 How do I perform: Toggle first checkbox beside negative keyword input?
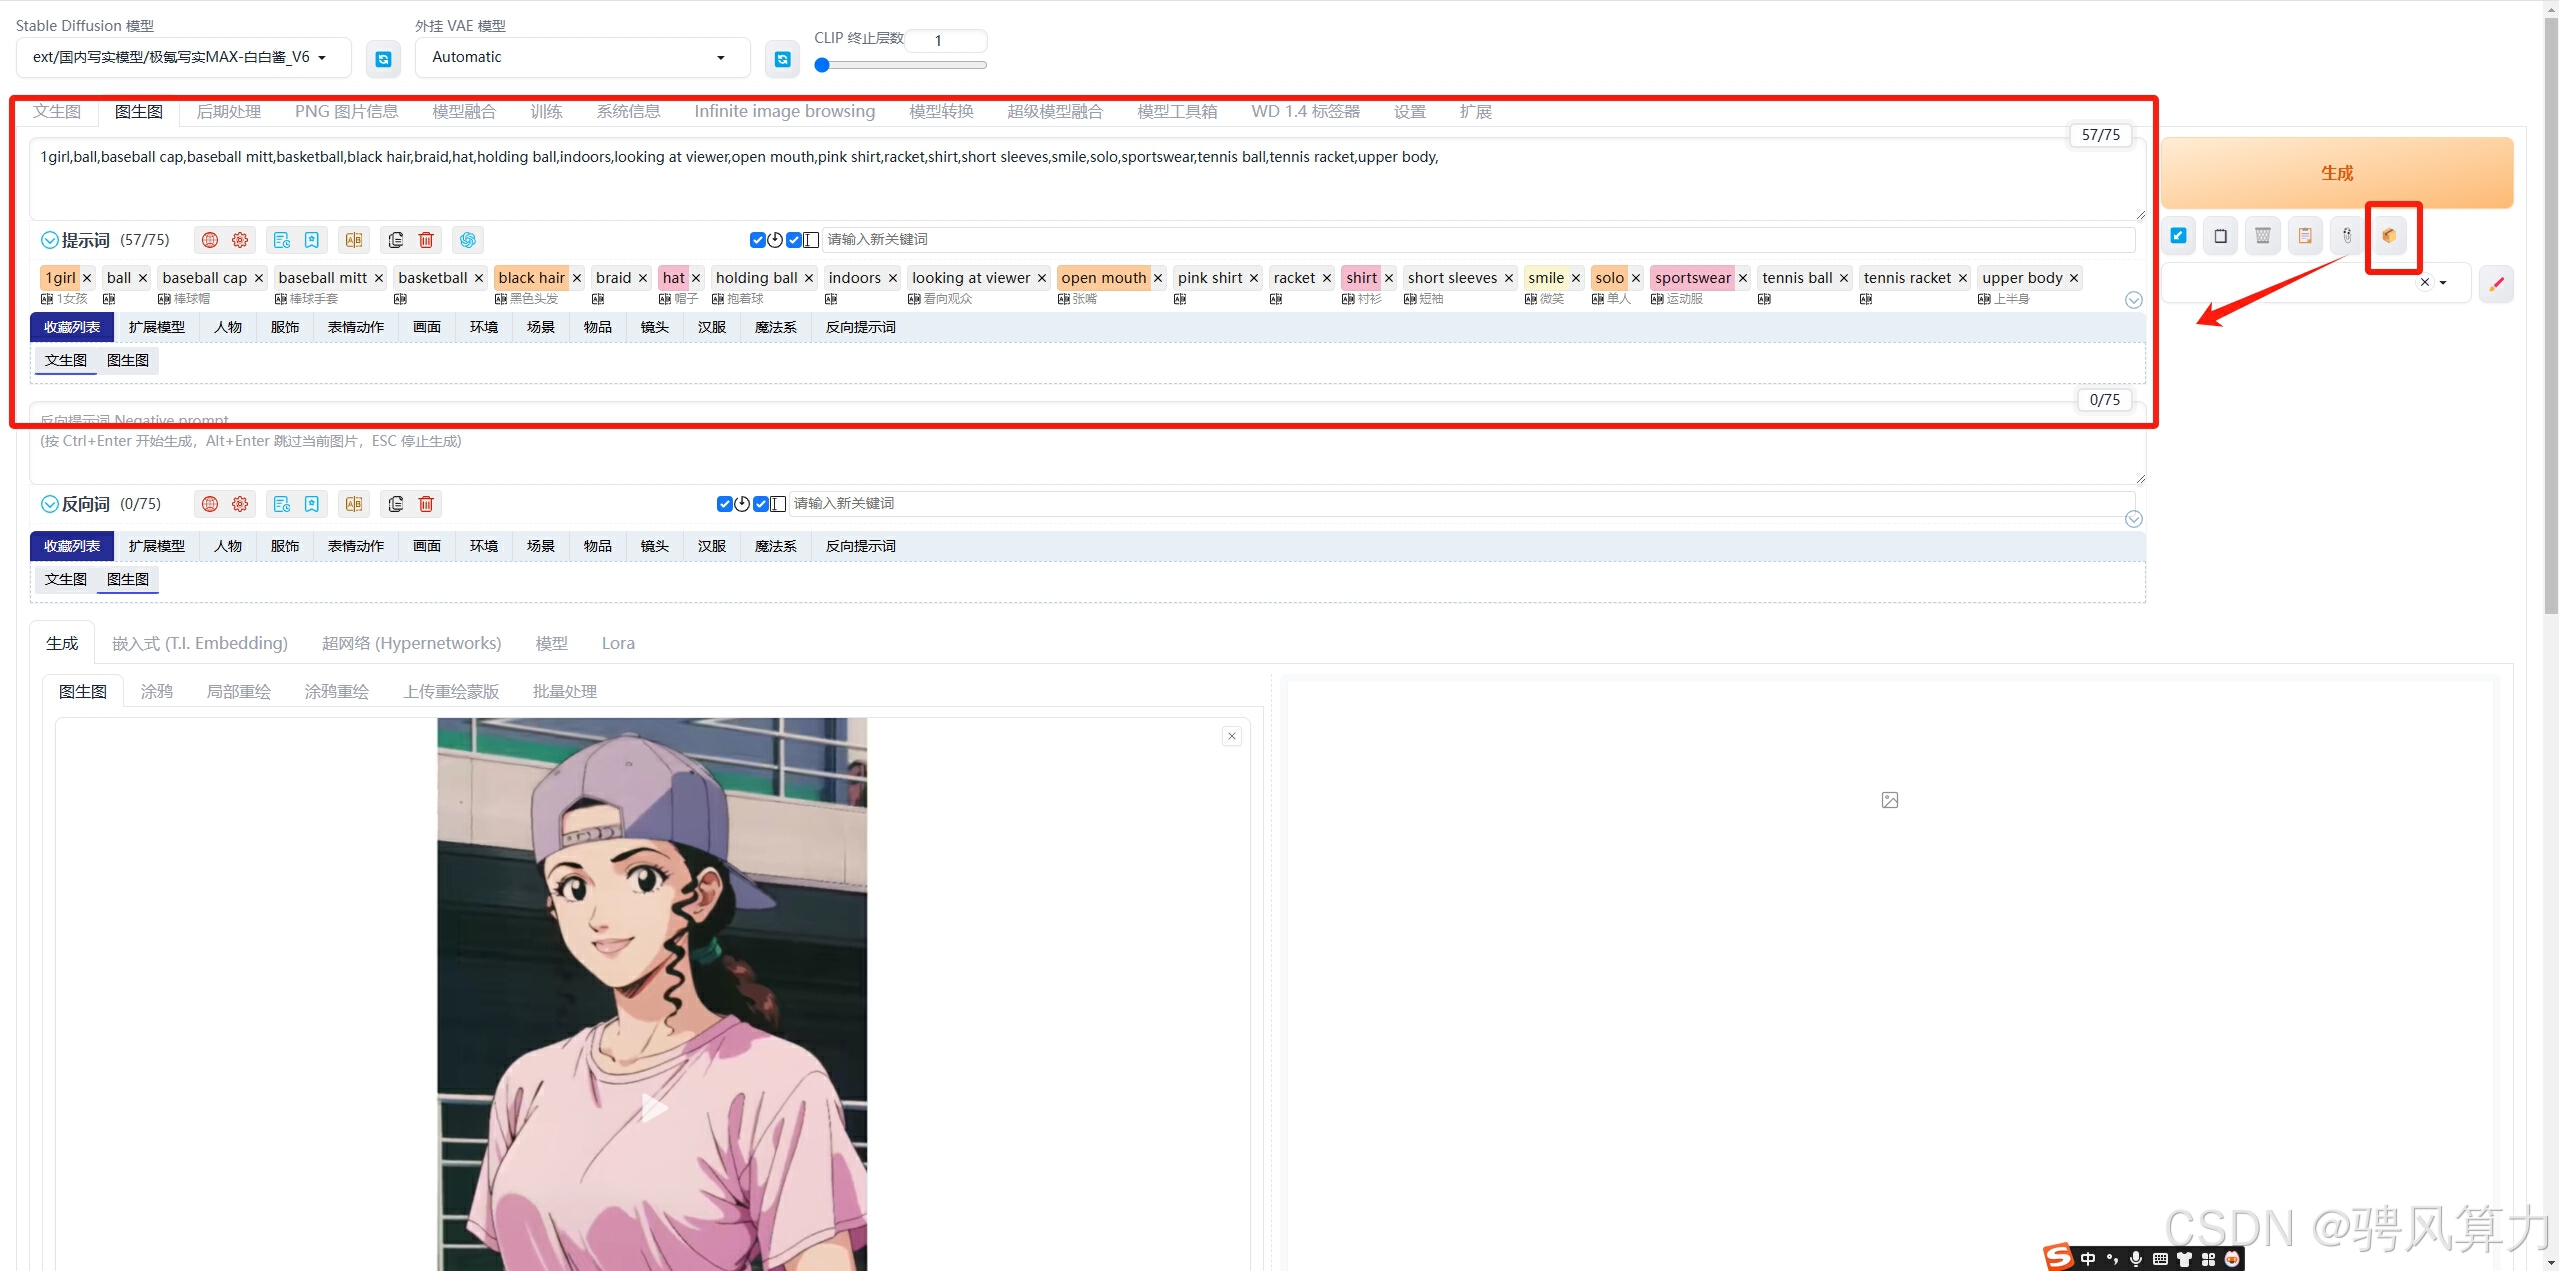point(724,504)
